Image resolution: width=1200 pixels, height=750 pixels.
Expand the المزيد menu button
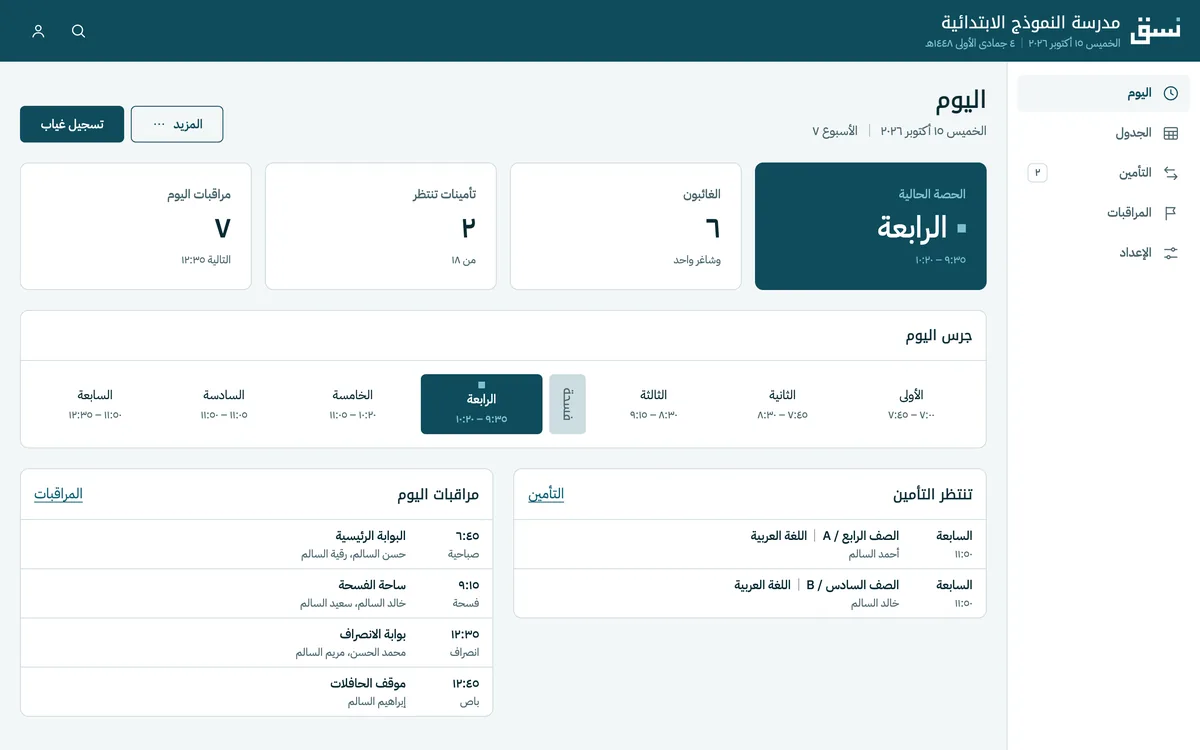(x=177, y=124)
